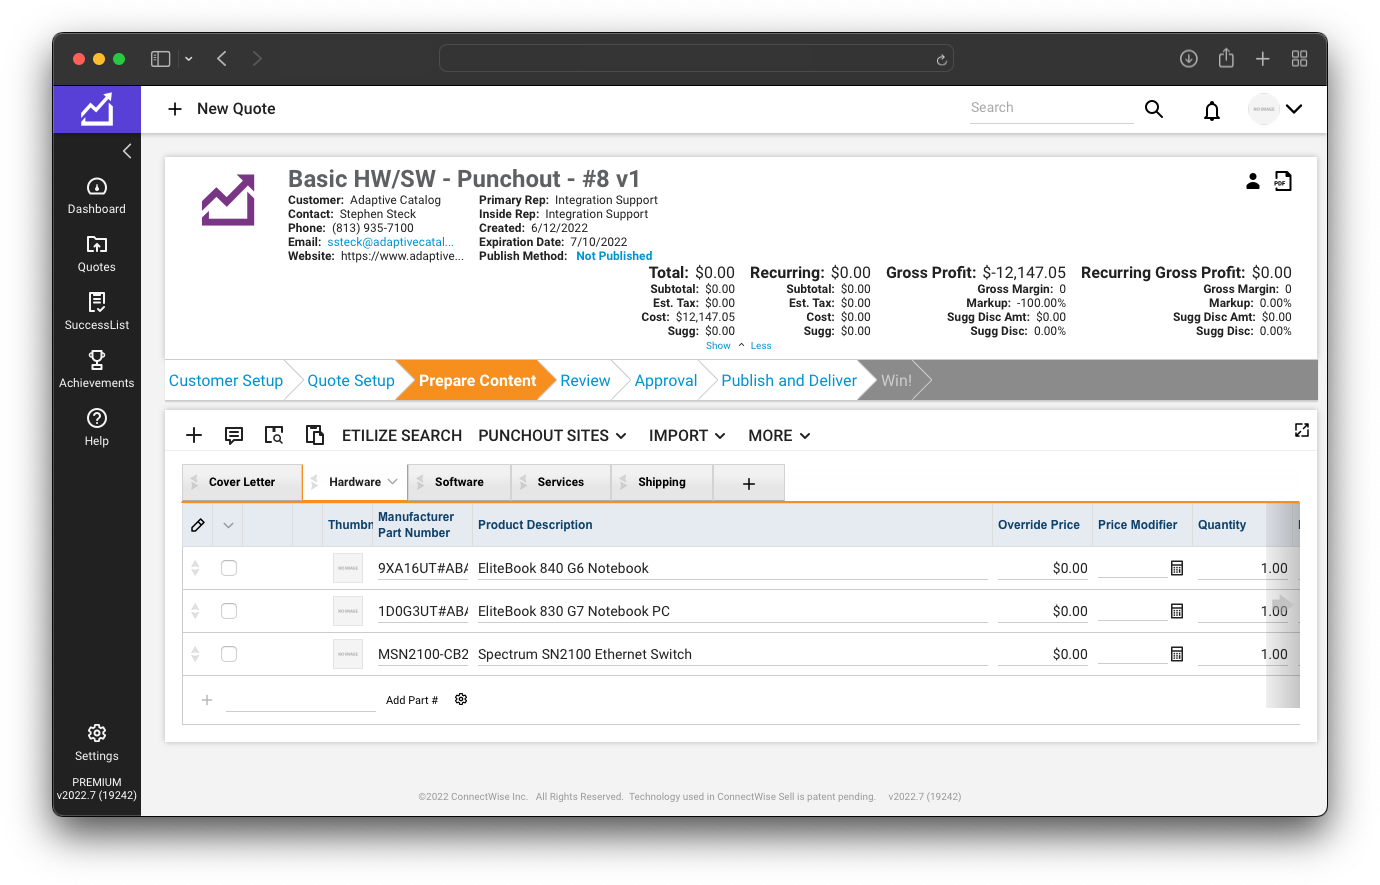
Task: Click the plus icon in the Add Part row
Action: [x=207, y=700]
